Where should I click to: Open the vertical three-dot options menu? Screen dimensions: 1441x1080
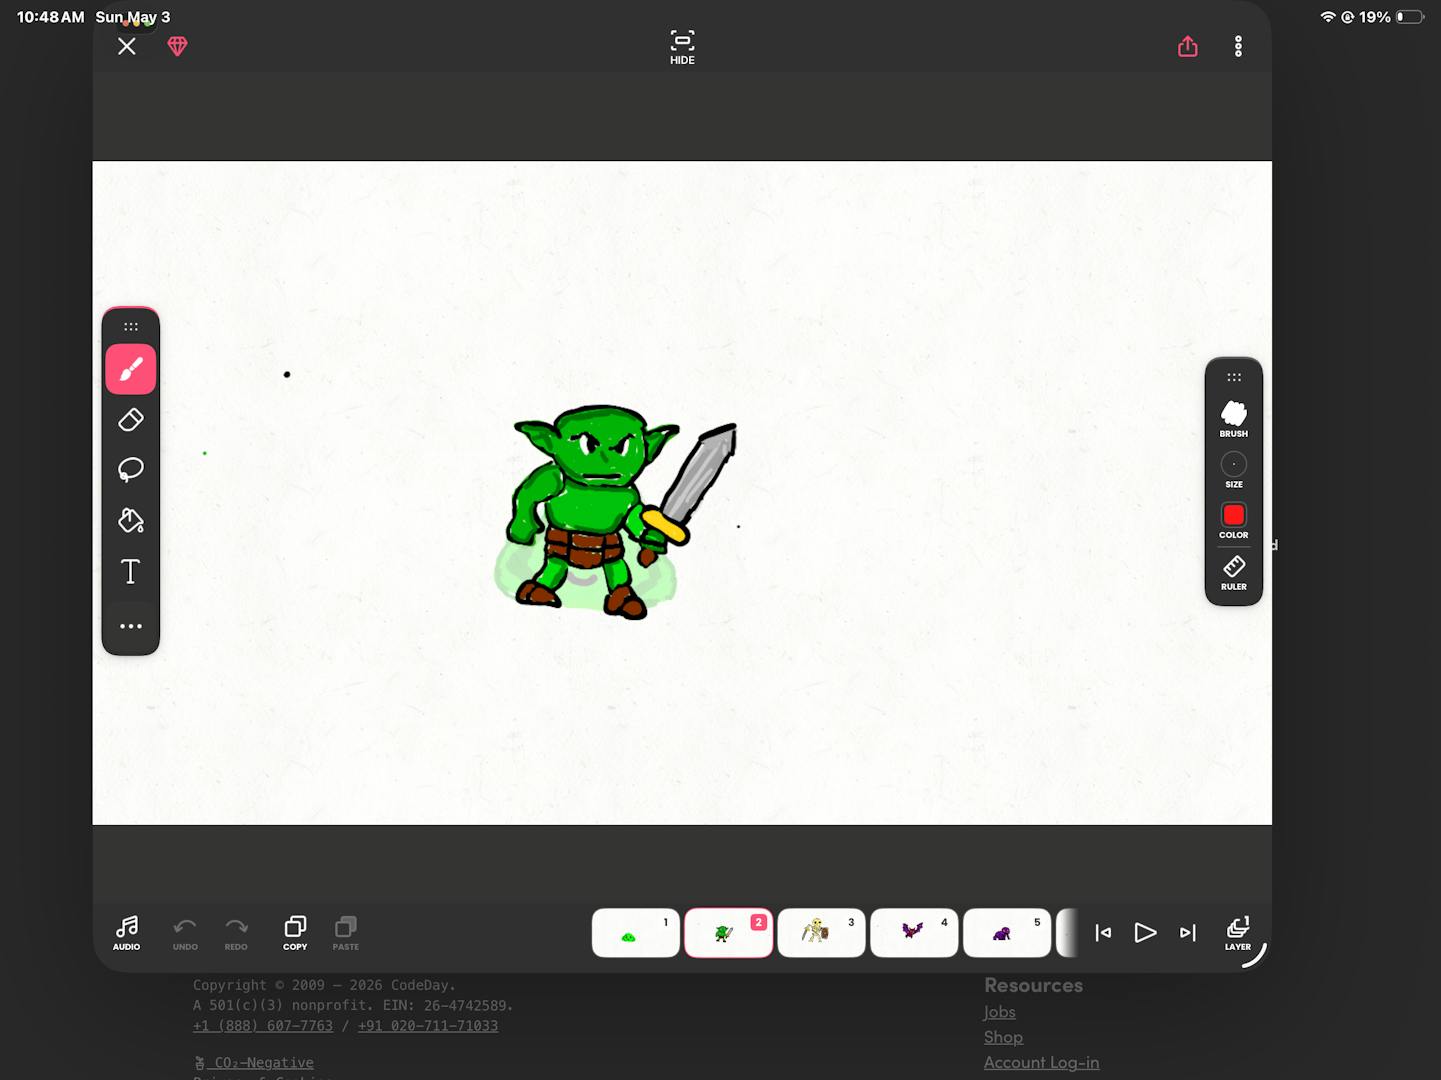[x=1238, y=46]
